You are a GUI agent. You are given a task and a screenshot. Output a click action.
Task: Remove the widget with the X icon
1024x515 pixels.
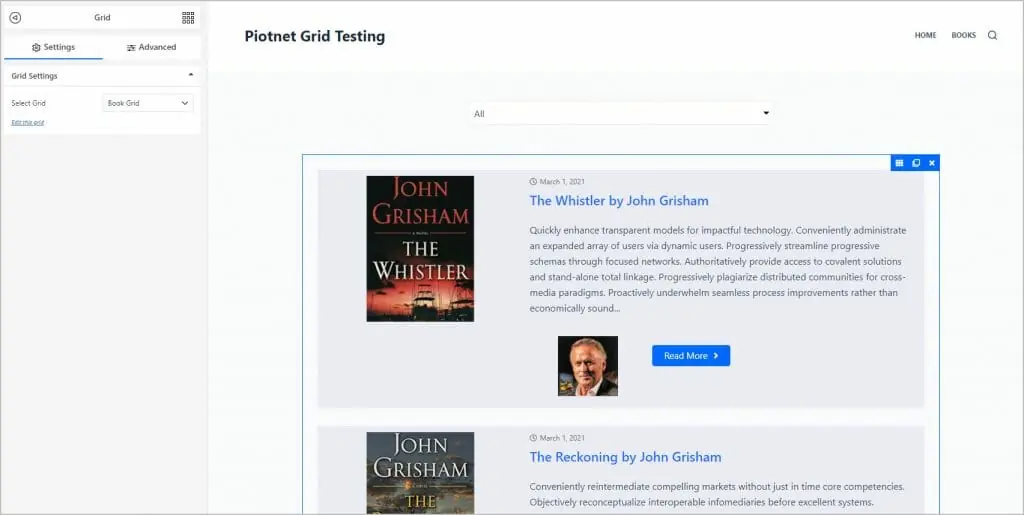[x=932, y=163]
